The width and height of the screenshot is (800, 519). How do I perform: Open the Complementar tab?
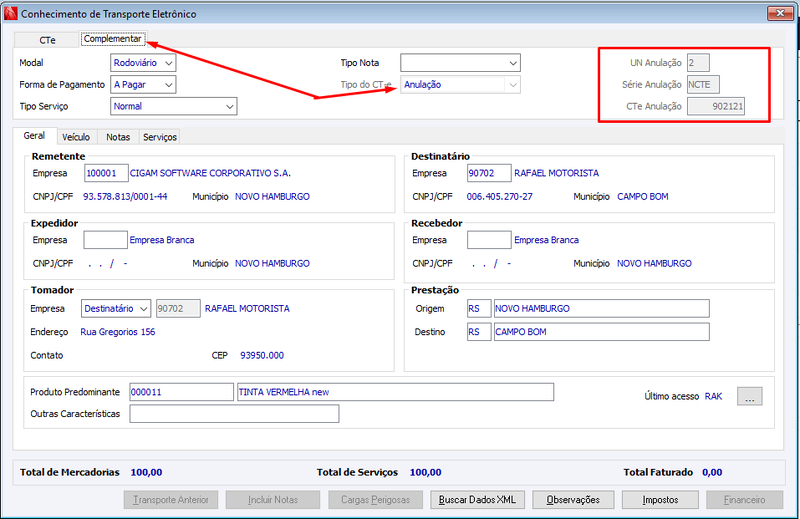(112, 39)
